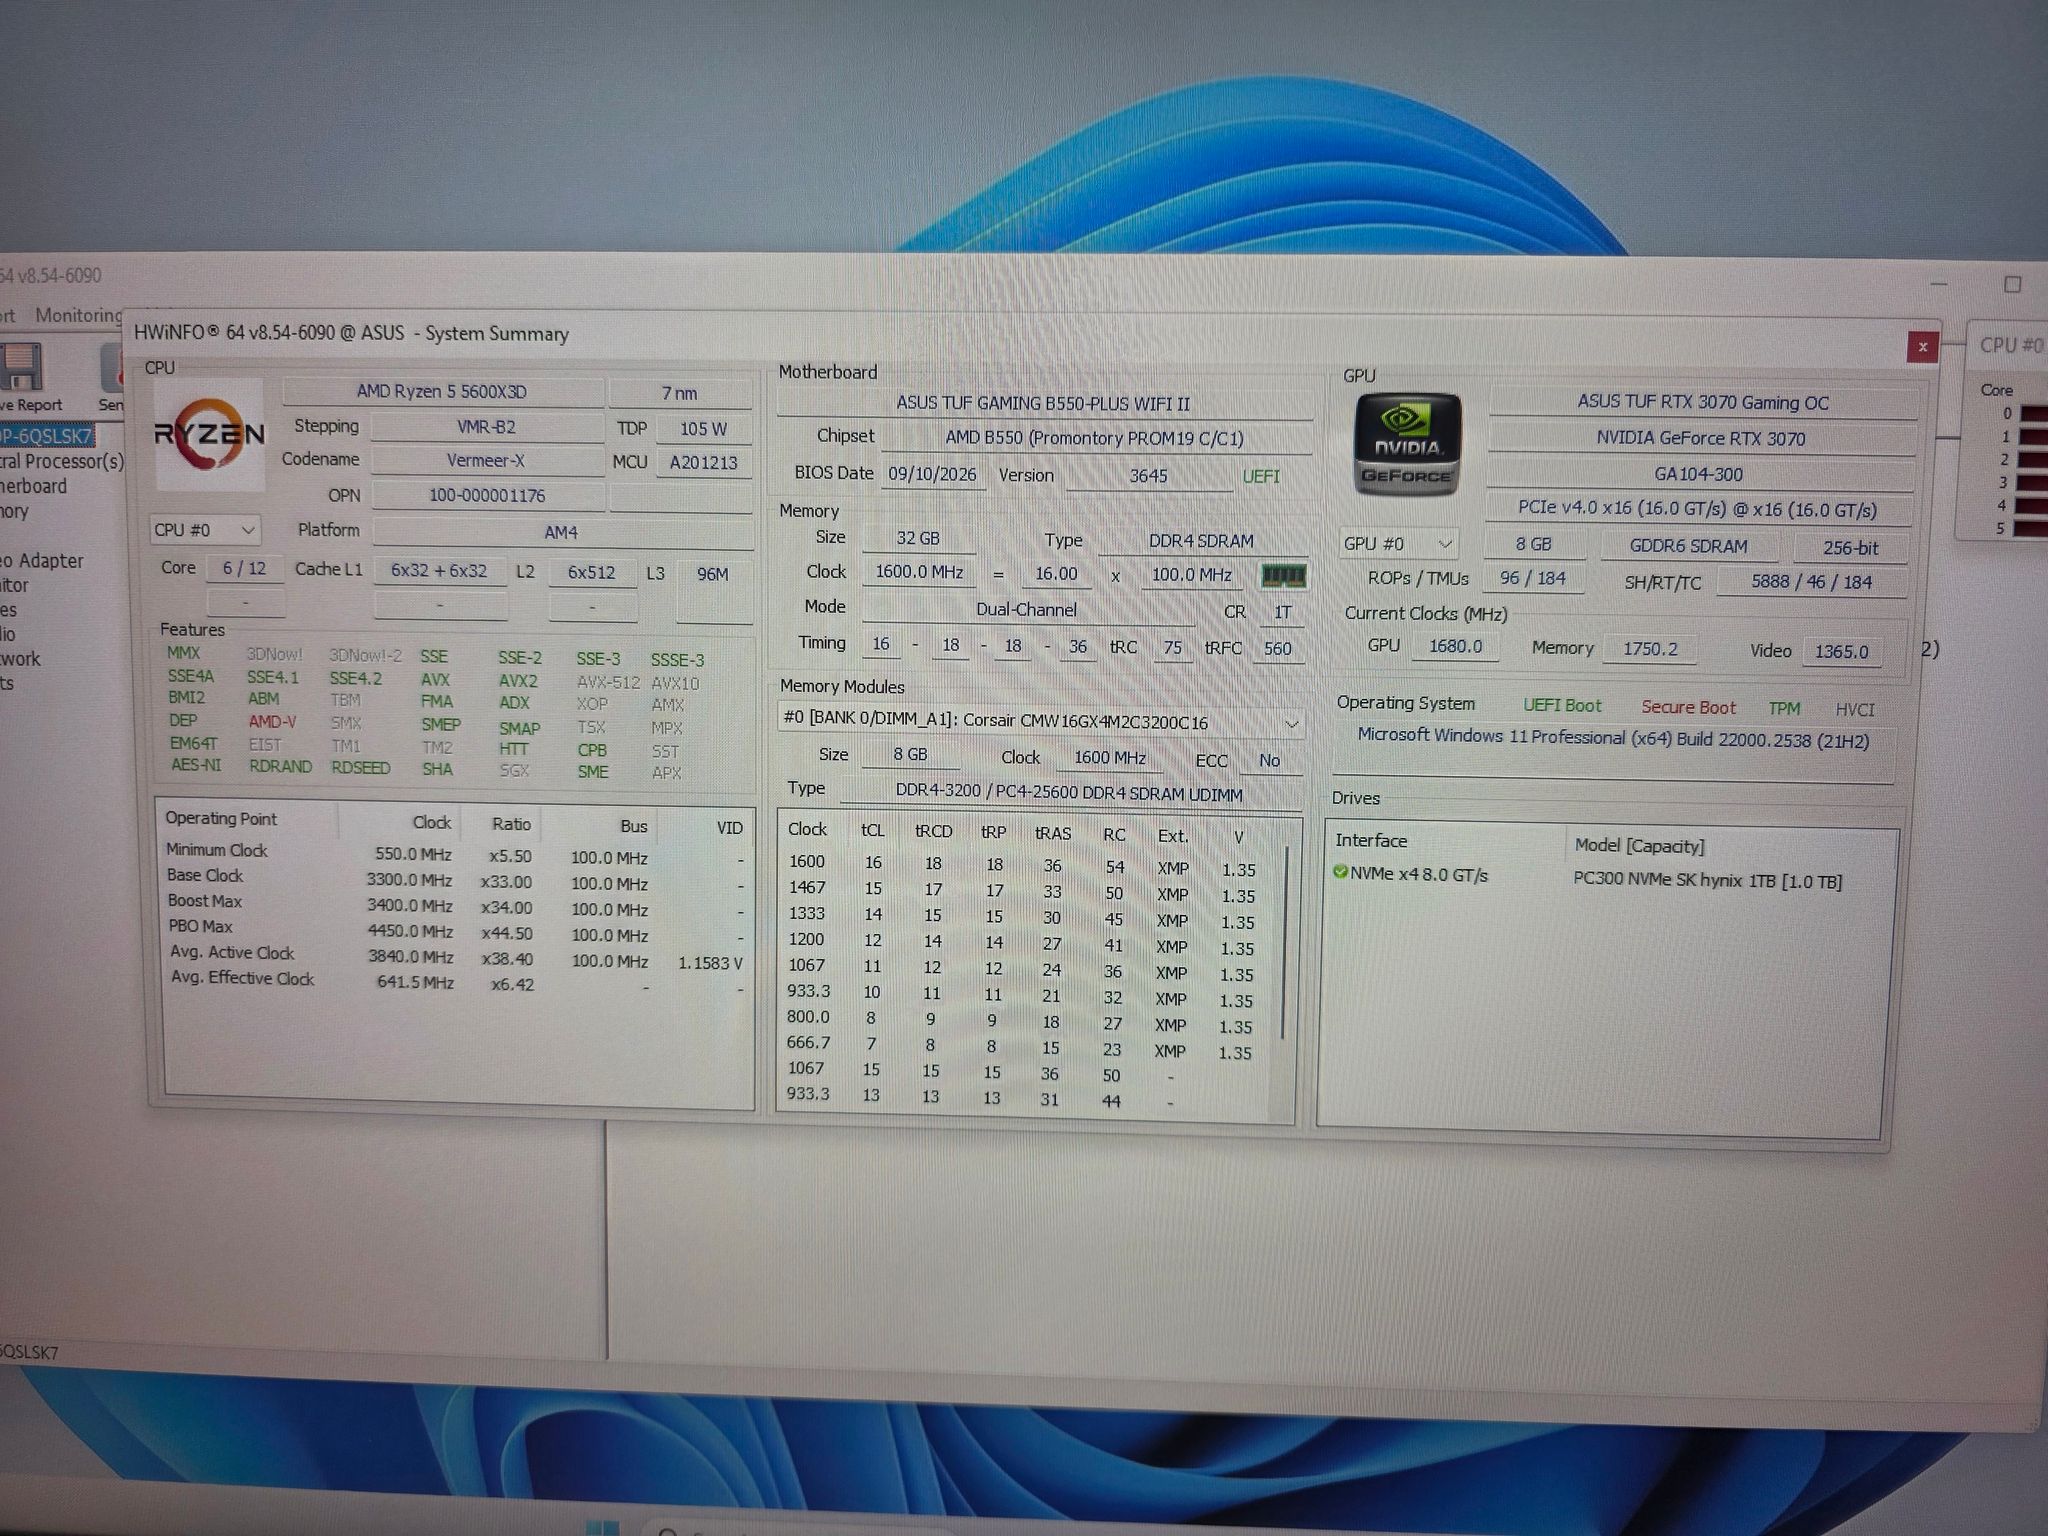Click the green memory module icon beside the clock
Screen dimensions: 2048x1536
[x=1283, y=576]
